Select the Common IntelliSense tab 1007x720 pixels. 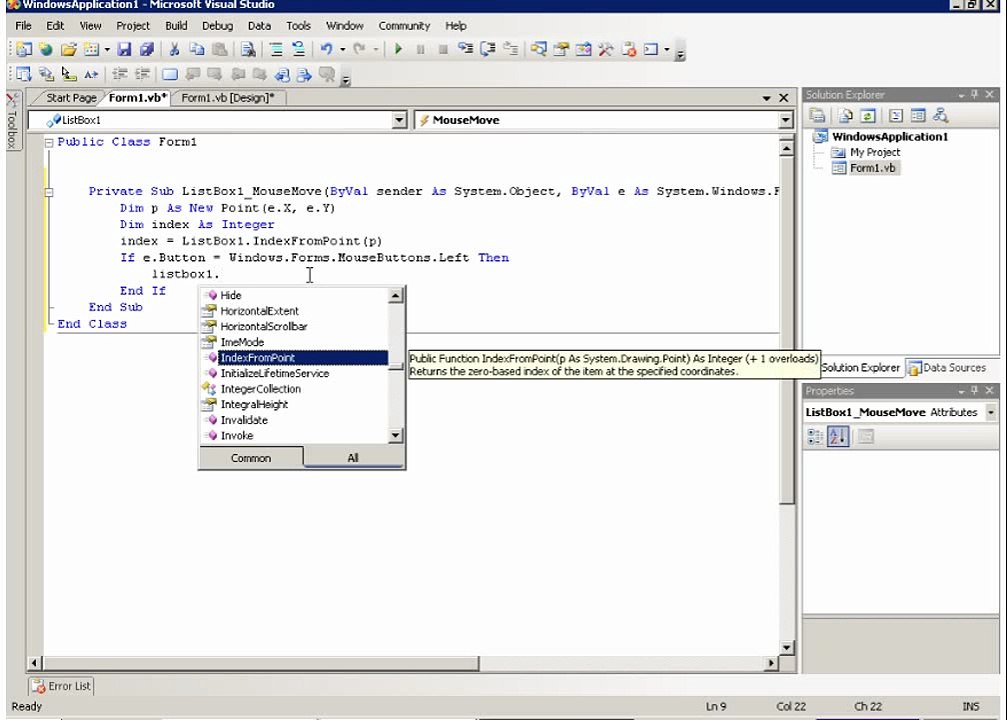point(250,458)
